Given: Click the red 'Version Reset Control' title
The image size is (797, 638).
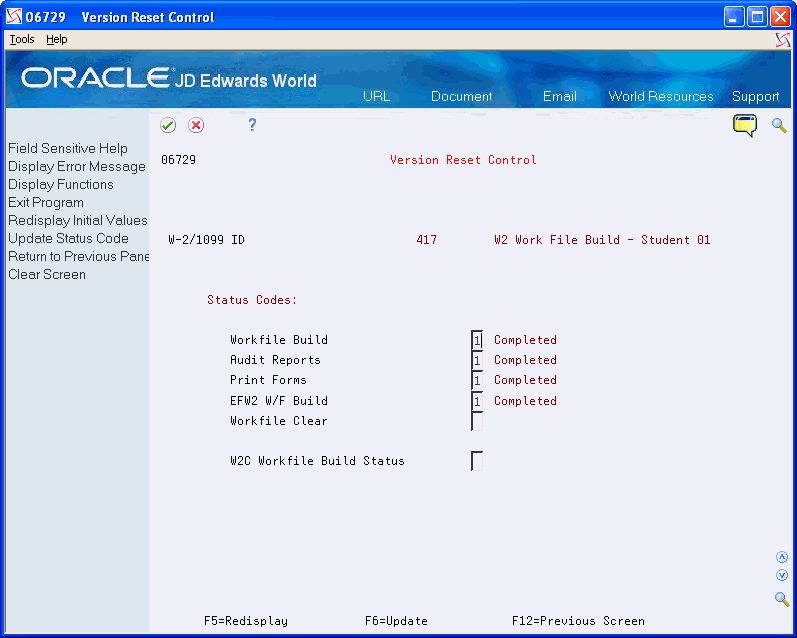Looking at the screenshot, I should tap(463, 160).
